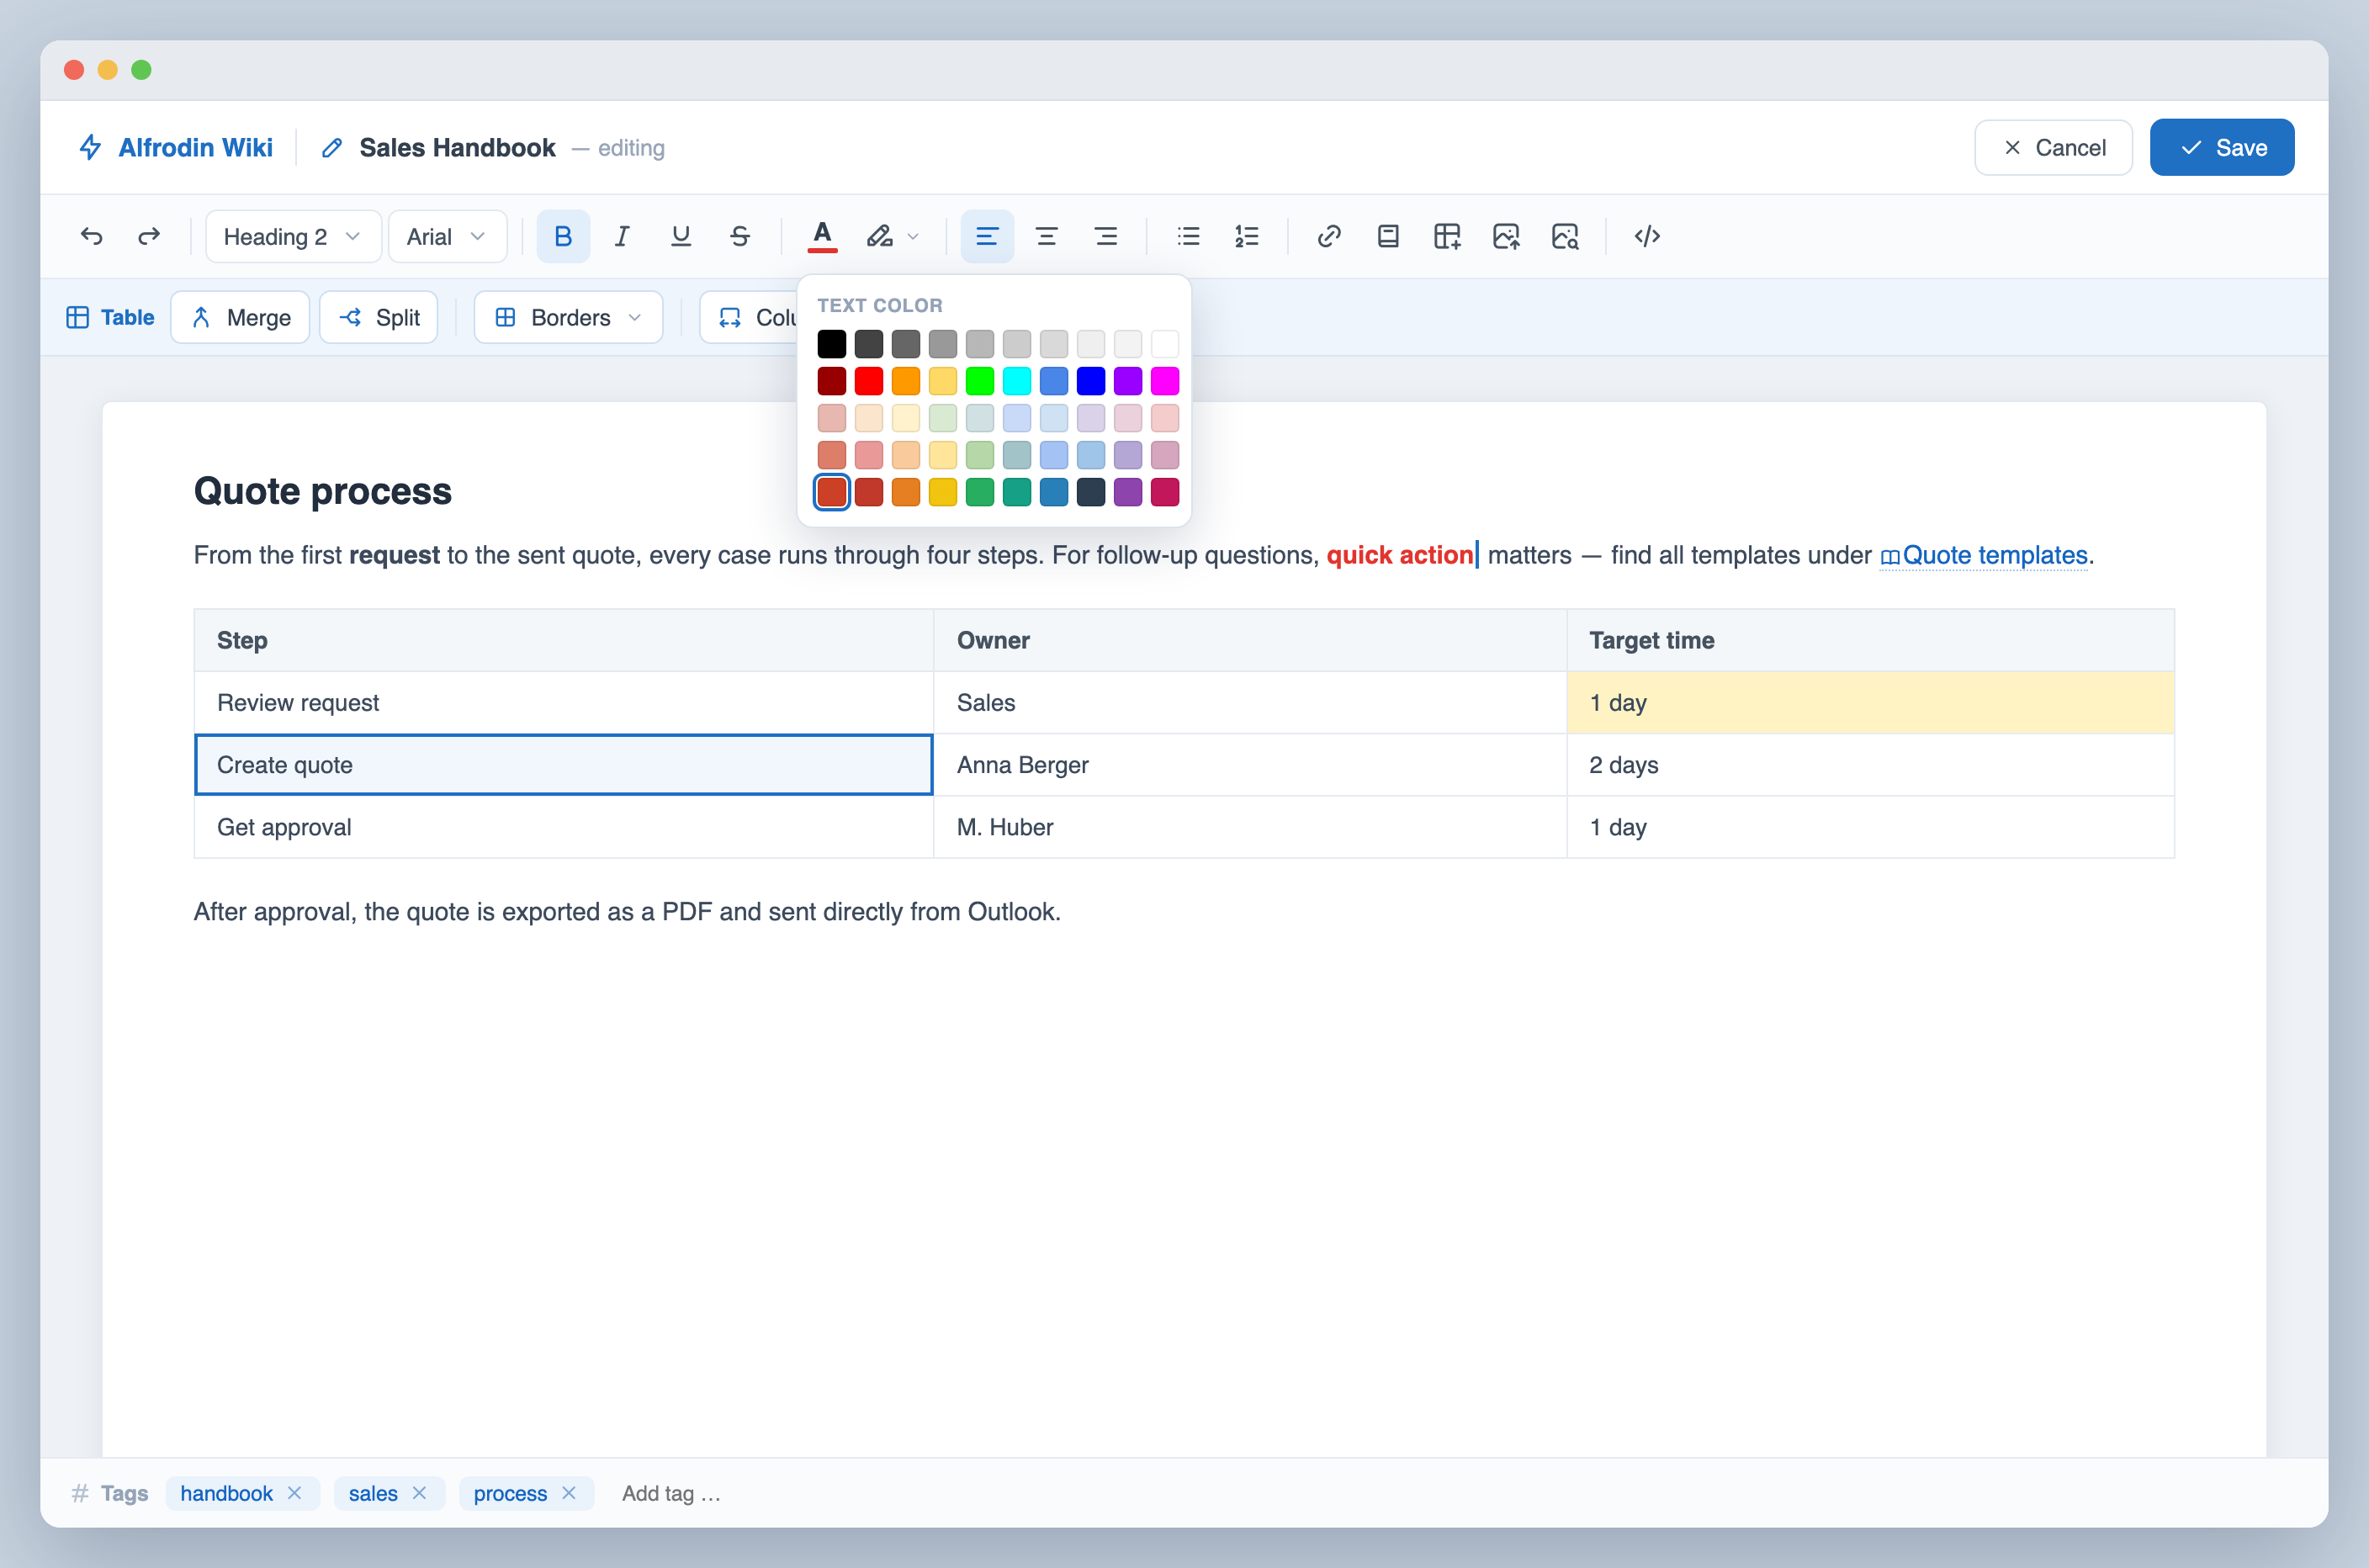Click the Add tag input field
Screen dimensions: 2369x1568
(671, 1493)
